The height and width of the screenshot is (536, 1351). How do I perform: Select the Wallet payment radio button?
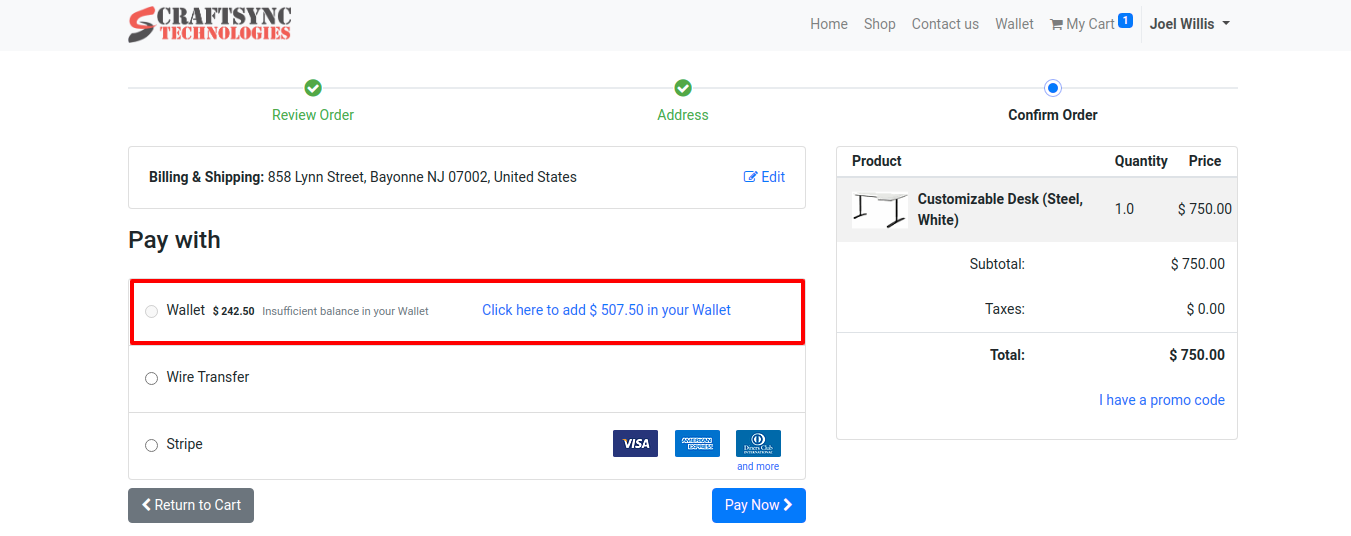pyautogui.click(x=152, y=311)
